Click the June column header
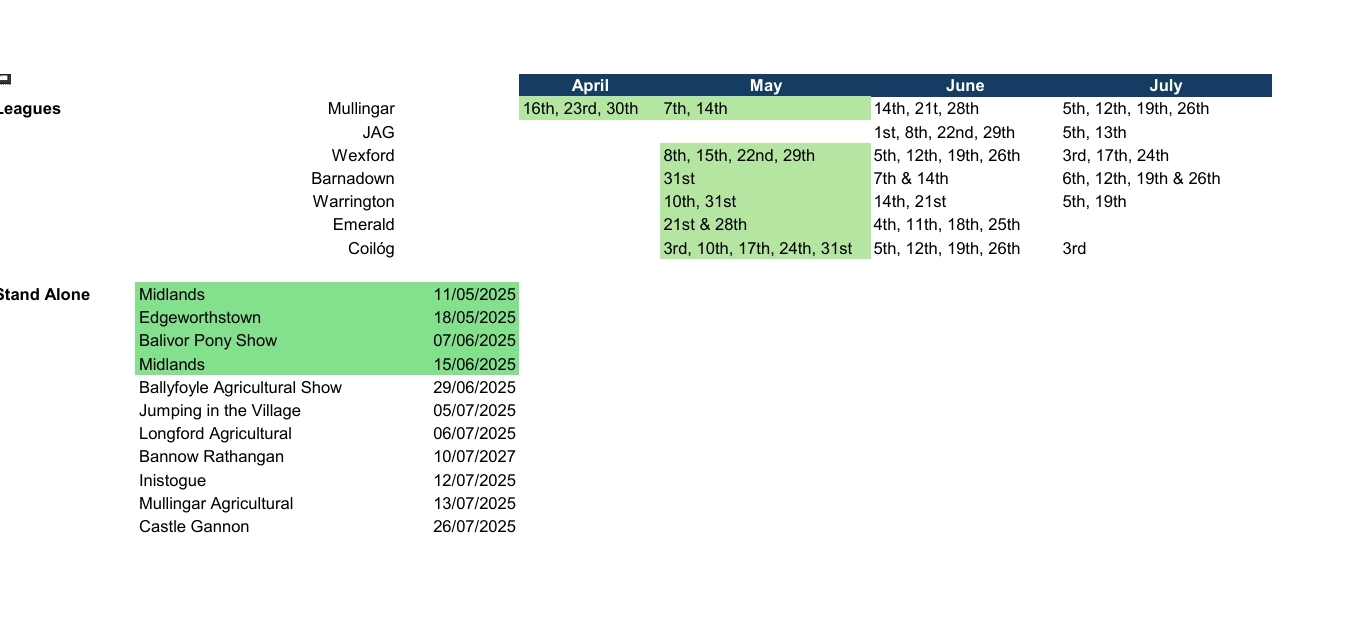Image resolution: width=1353 pixels, height=618 pixels. pyautogui.click(x=965, y=86)
